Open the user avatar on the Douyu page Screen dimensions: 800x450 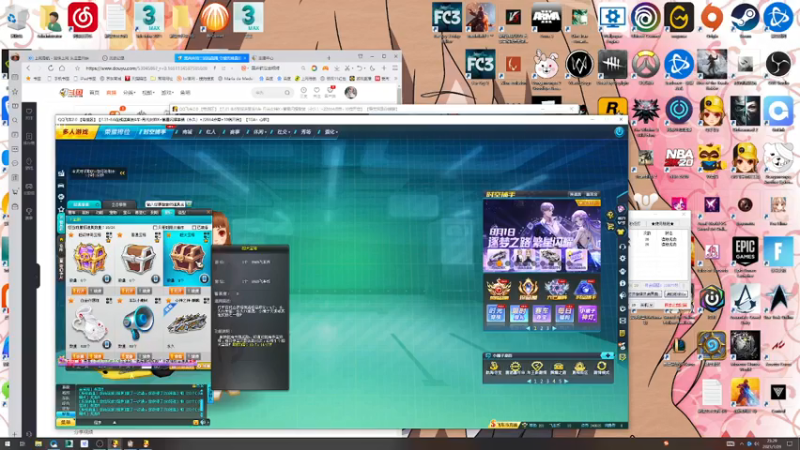click(351, 92)
